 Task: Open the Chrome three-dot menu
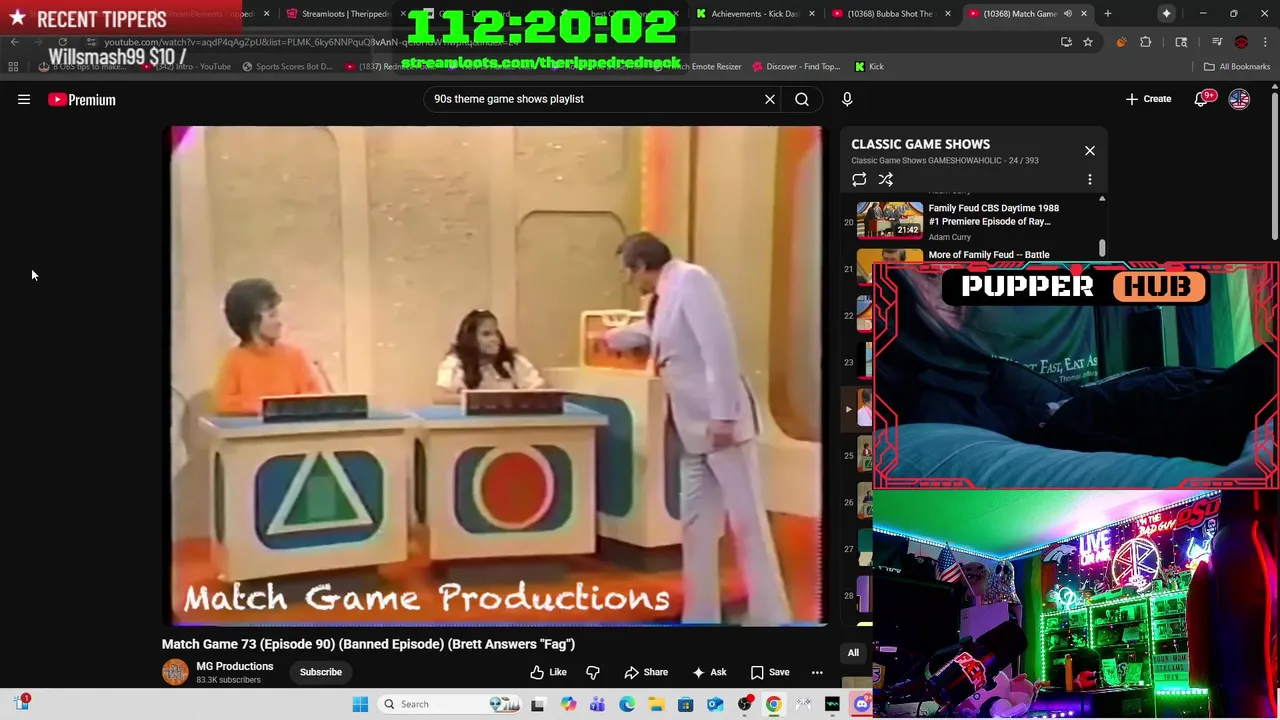1265,42
